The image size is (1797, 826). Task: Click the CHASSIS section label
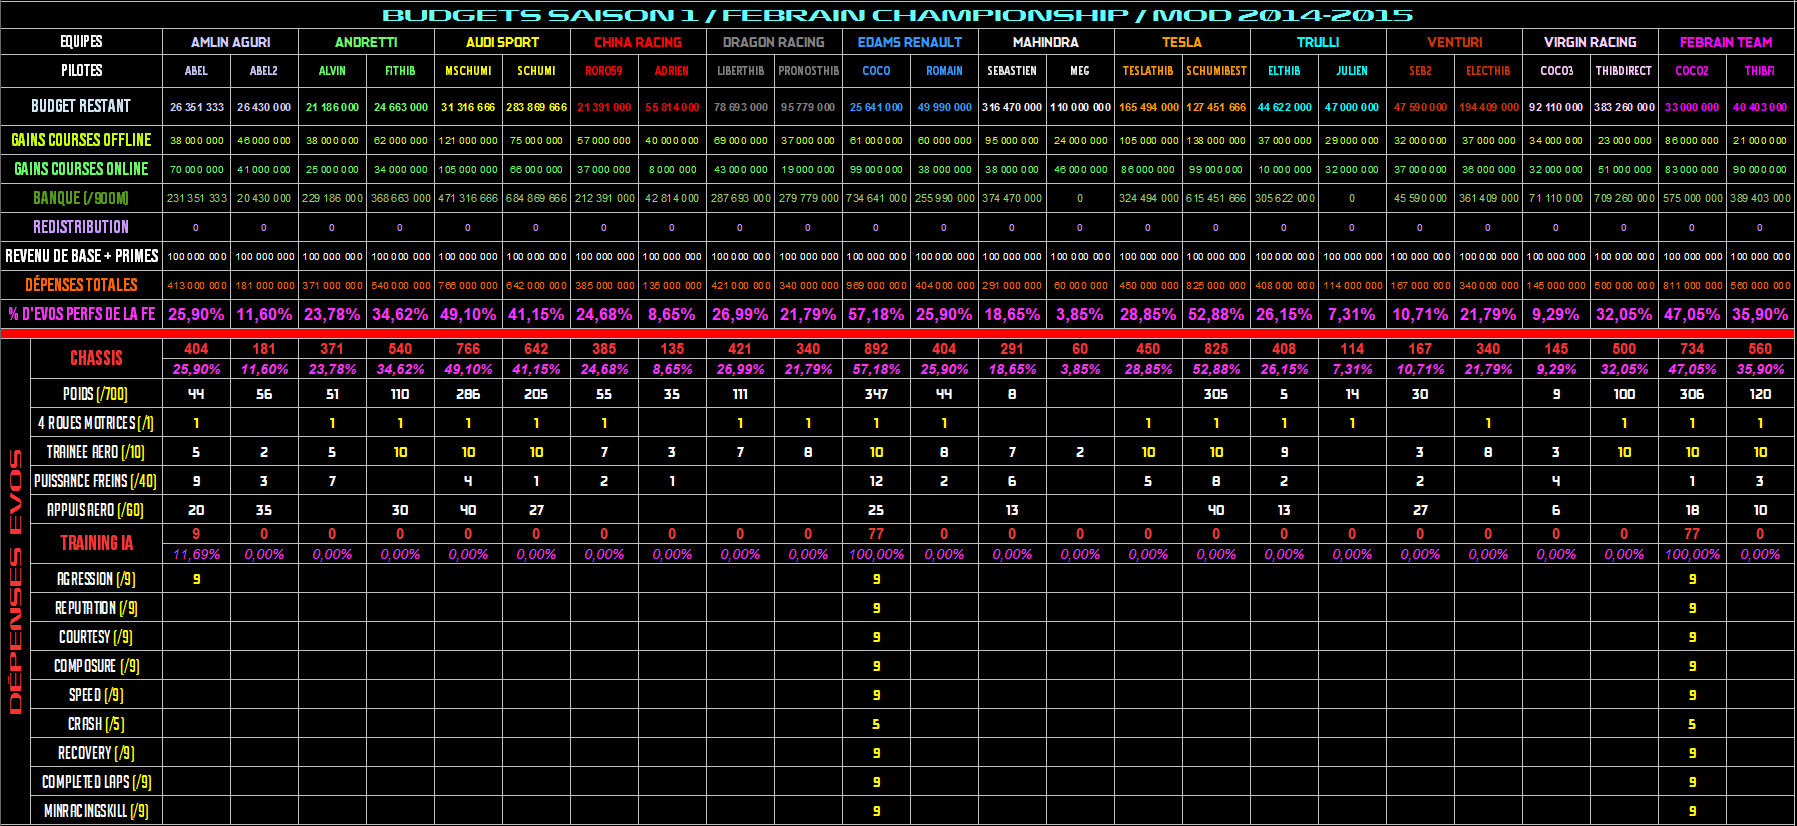point(96,358)
